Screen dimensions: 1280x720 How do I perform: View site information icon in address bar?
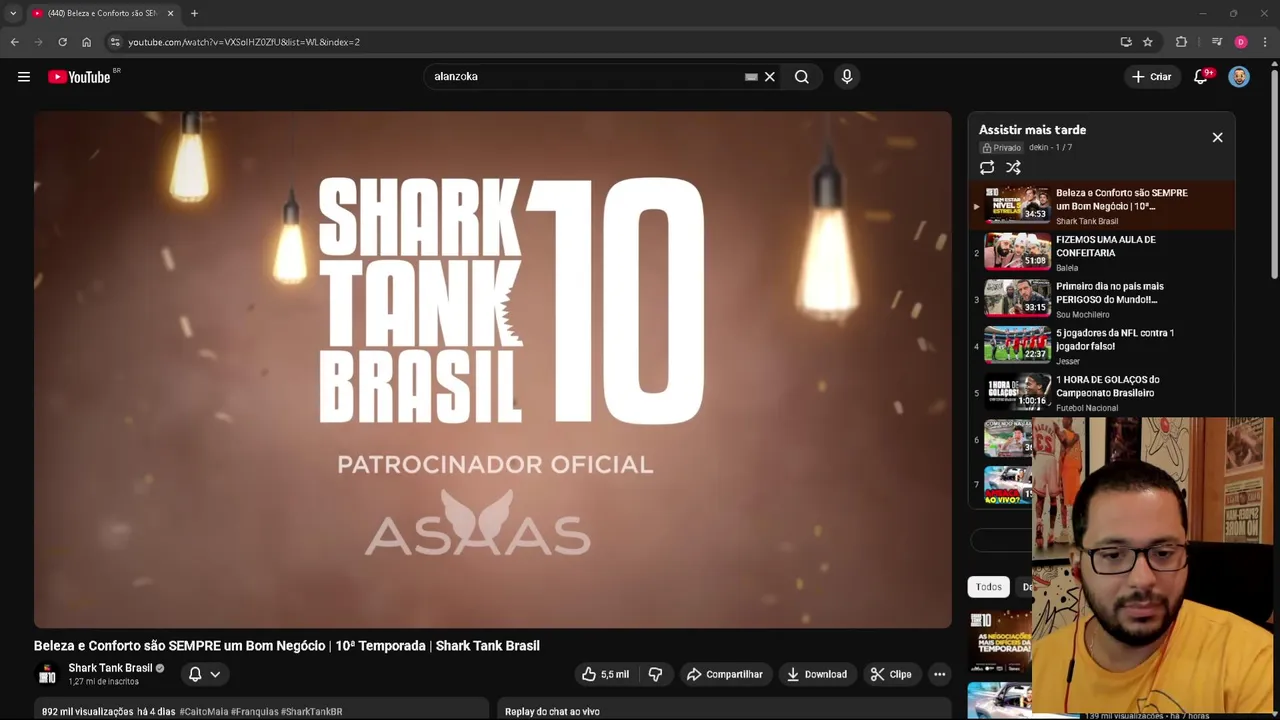click(x=115, y=42)
